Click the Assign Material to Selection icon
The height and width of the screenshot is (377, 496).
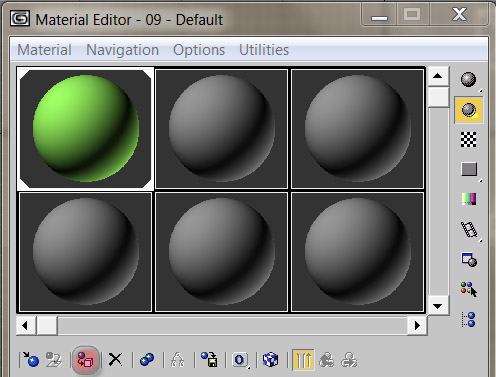coord(86,360)
